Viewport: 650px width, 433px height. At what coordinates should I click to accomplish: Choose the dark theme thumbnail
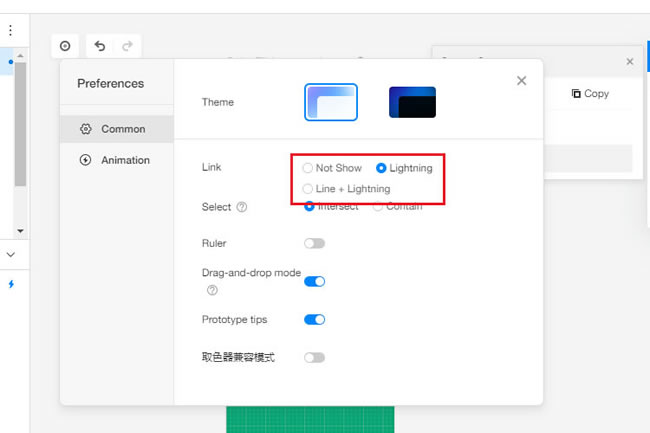click(x=412, y=102)
